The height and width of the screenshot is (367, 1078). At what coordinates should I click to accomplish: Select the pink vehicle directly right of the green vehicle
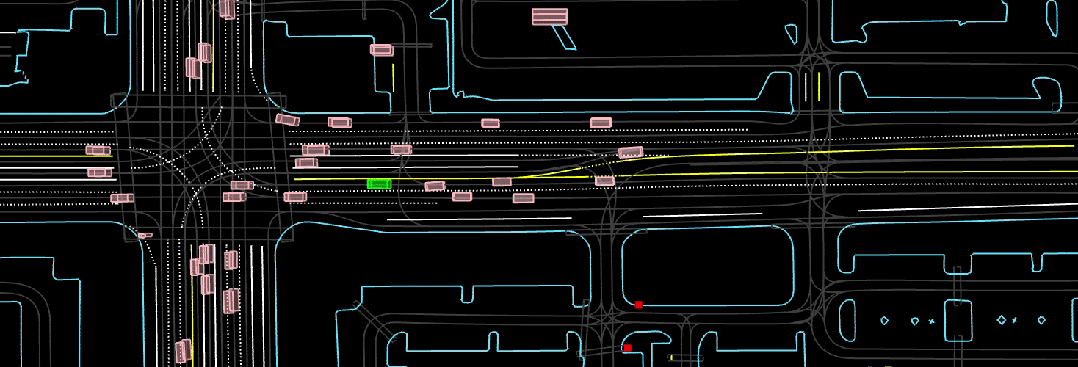pyautogui.click(x=434, y=186)
